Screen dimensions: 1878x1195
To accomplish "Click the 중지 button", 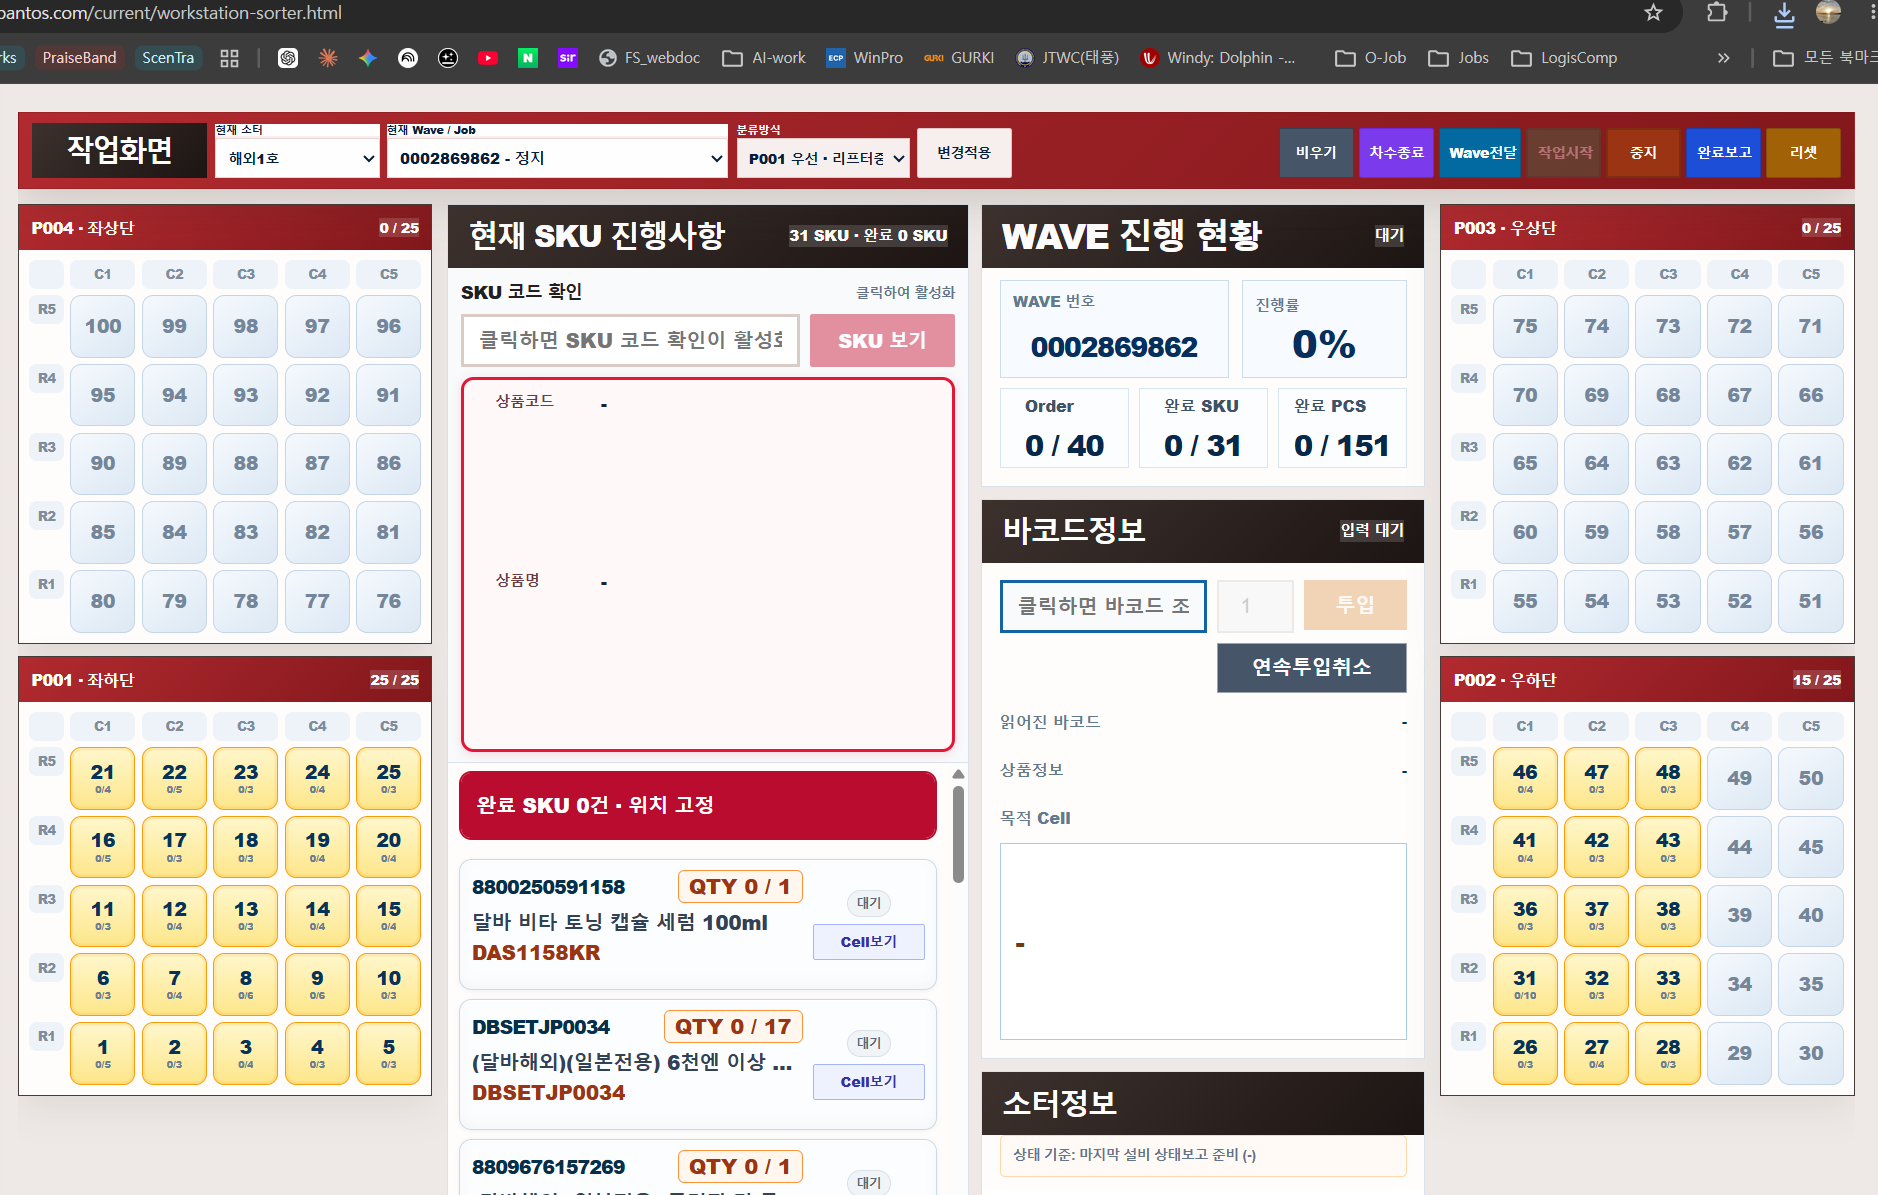I will click(1643, 153).
